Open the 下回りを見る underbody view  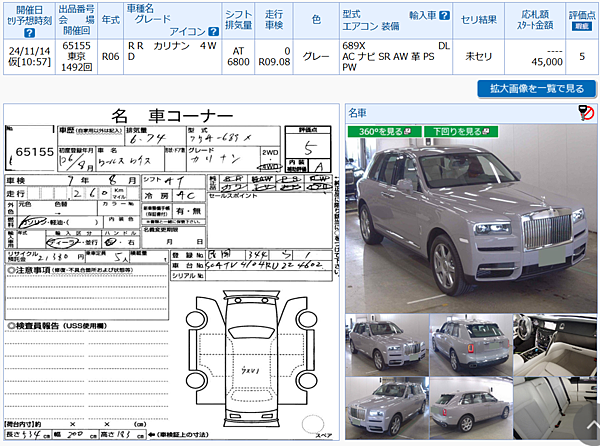tap(461, 132)
